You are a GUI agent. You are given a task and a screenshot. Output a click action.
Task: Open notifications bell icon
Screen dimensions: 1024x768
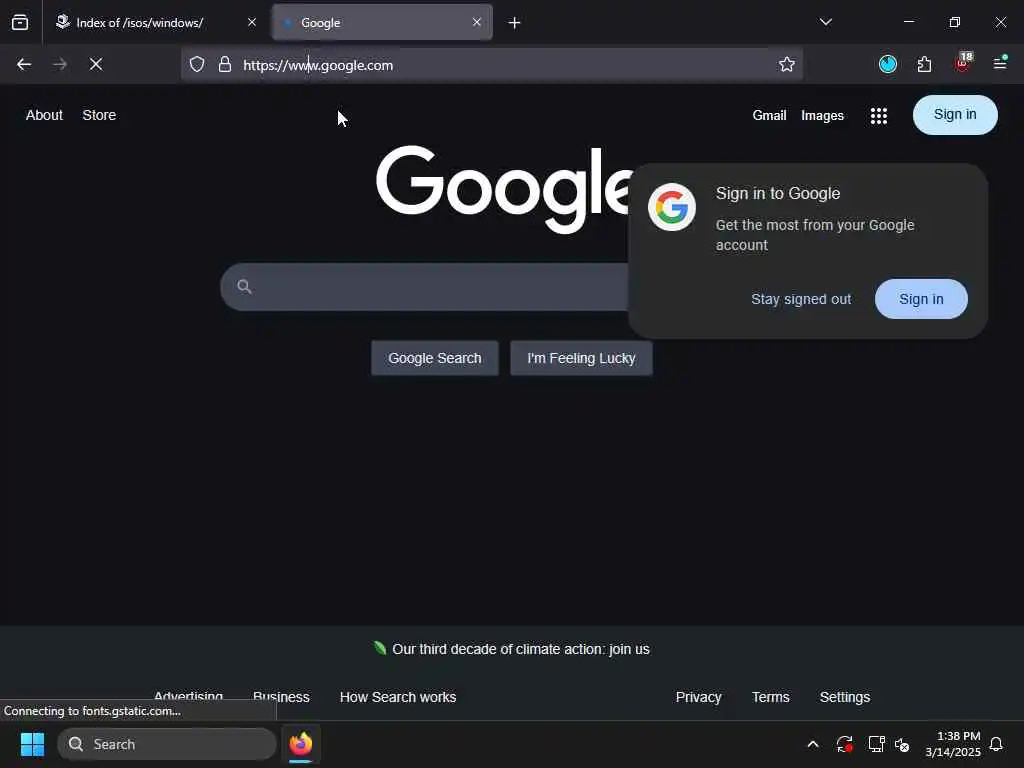tap(997, 744)
